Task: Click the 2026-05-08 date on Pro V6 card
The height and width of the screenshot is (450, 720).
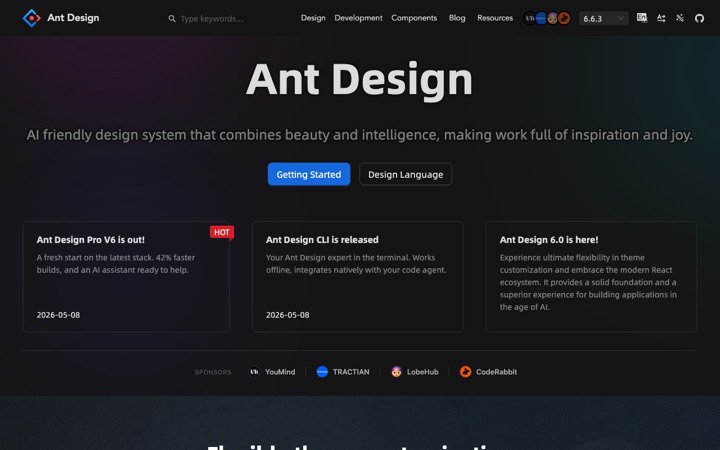Action: tap(58, 315)
